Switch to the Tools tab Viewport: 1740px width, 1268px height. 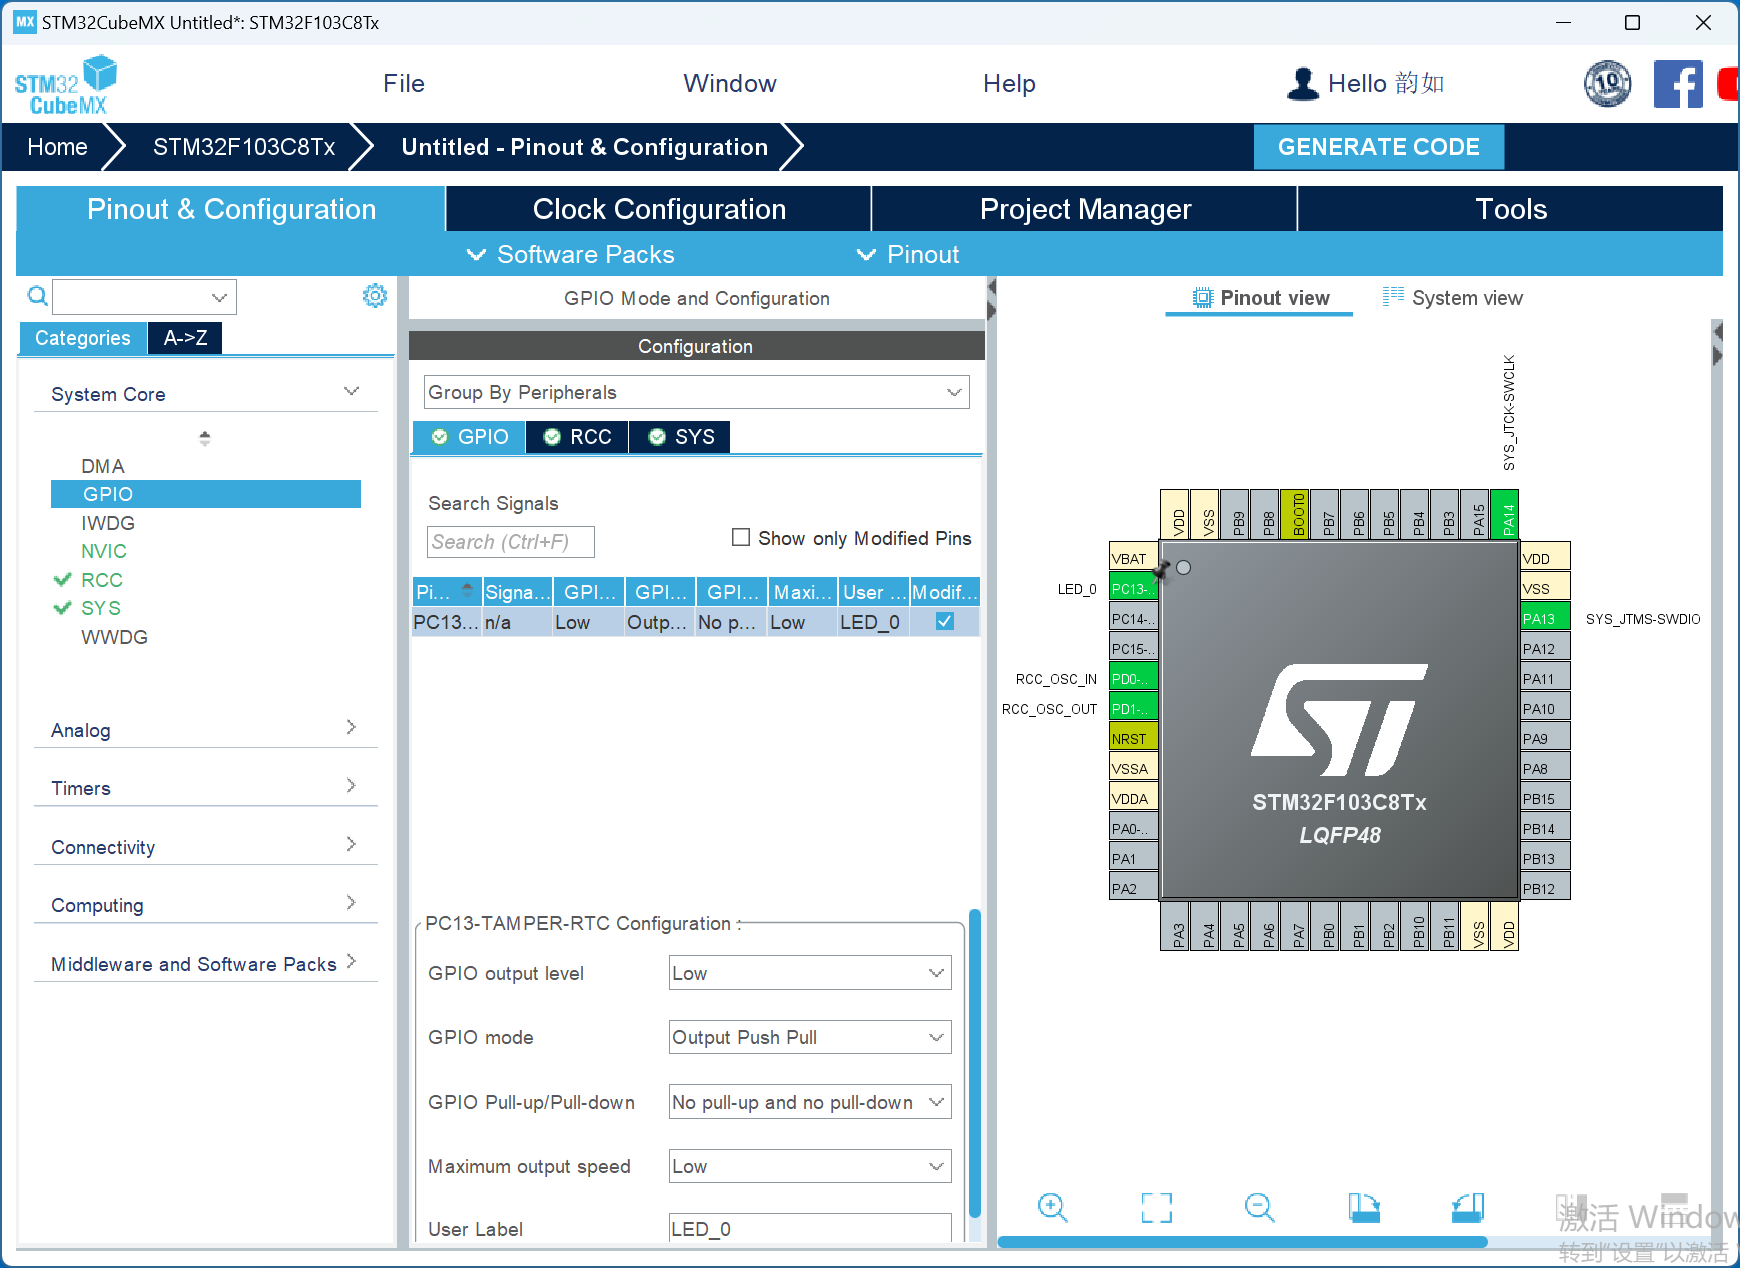(x=1511, y=209)
